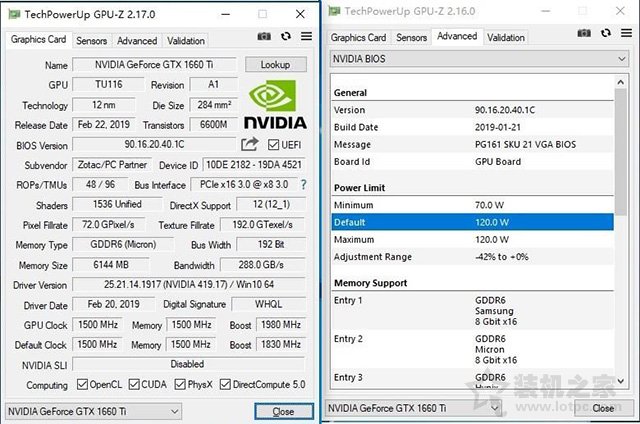Click the GPU field TU116

pyautogui.click(x=109, y=84)
